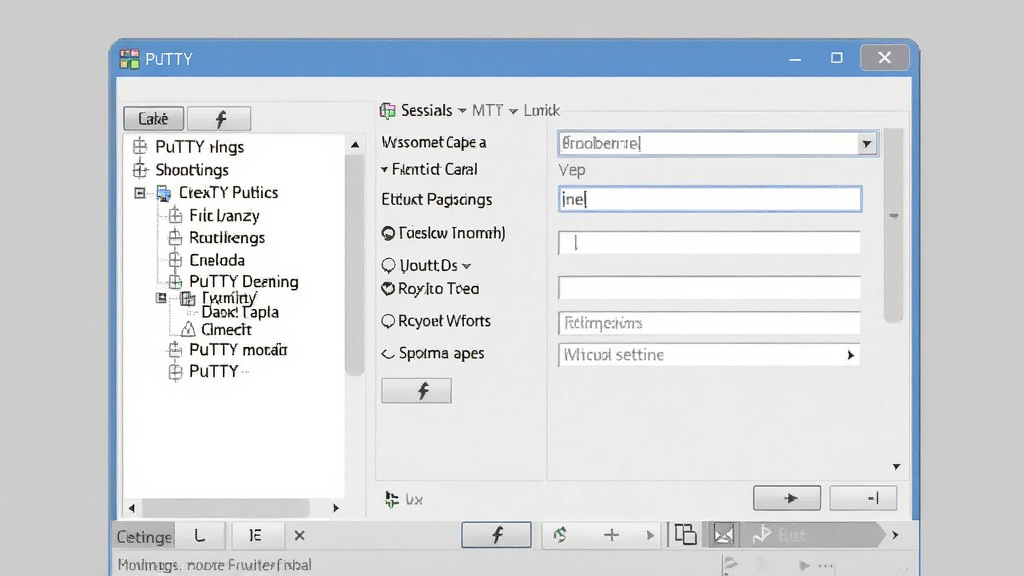Image resolution: width=1024 pixels, height=576 pixels.
Task: Select Shoottings tree node
Action: (191, 170)
